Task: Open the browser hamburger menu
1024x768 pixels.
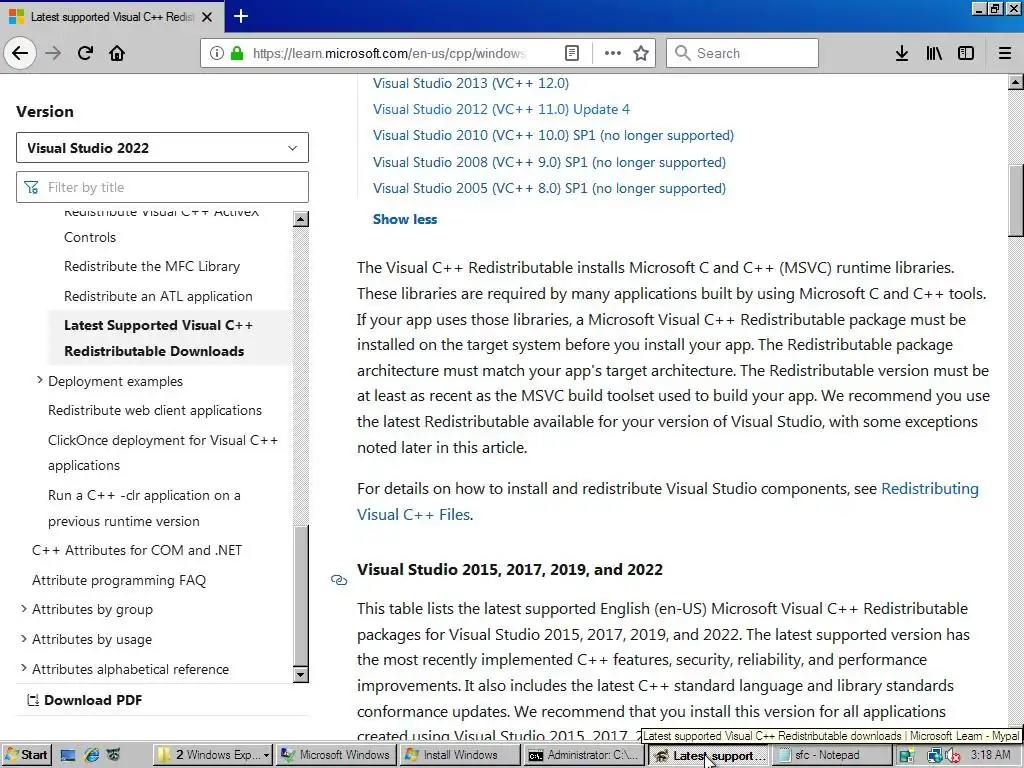Action: pyautogui.click(x=1004, y=53)
